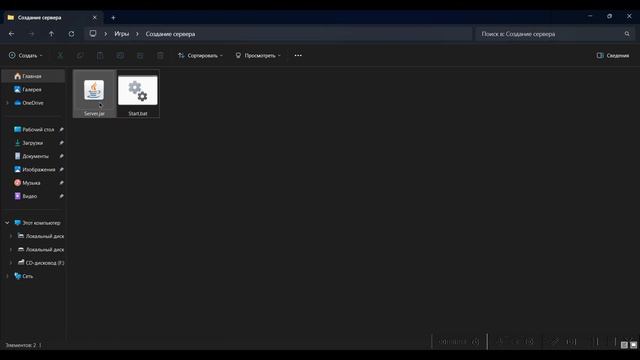Go back with the Back arrow
The width and height of the screenshot is (640, 360).
tap(11, 34)
